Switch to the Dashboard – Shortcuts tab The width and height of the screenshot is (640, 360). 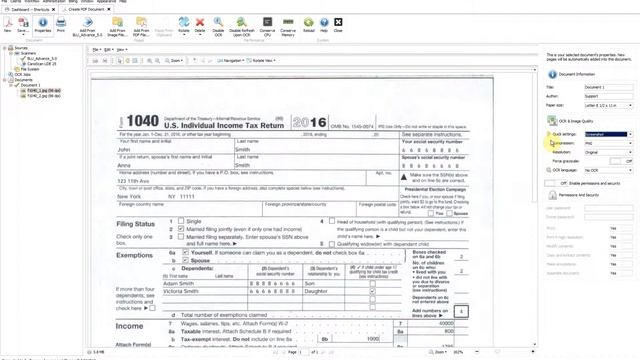30,9
